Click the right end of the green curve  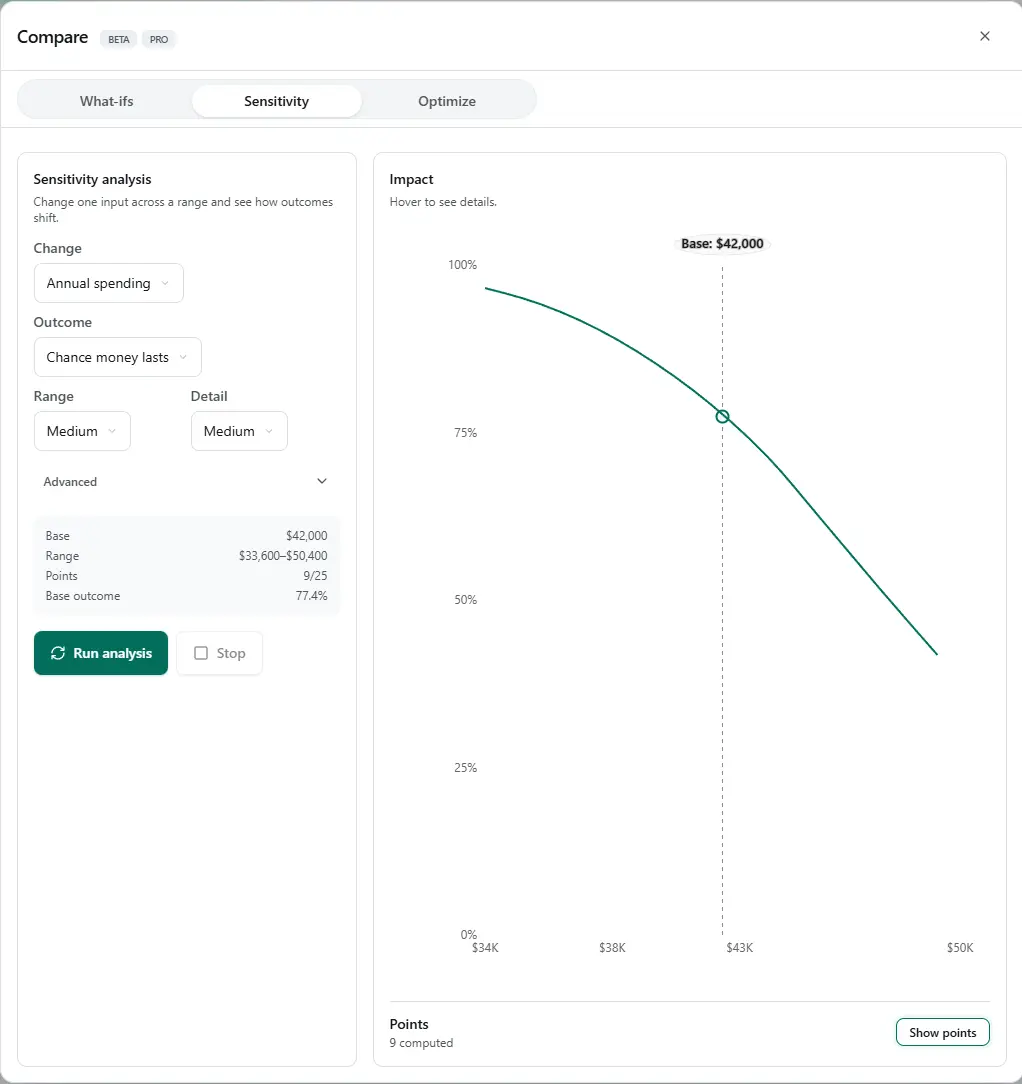[936, 654]
